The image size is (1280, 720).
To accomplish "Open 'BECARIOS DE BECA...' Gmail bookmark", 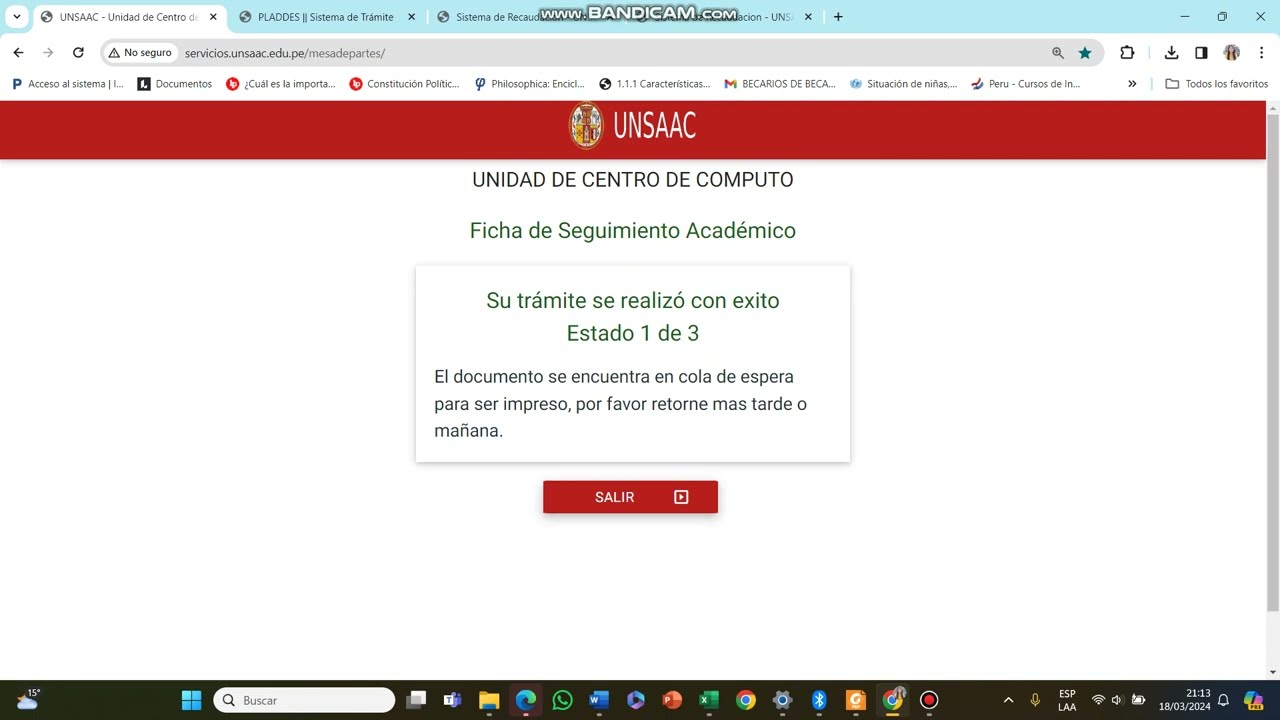I will click(x=780, y=84).
